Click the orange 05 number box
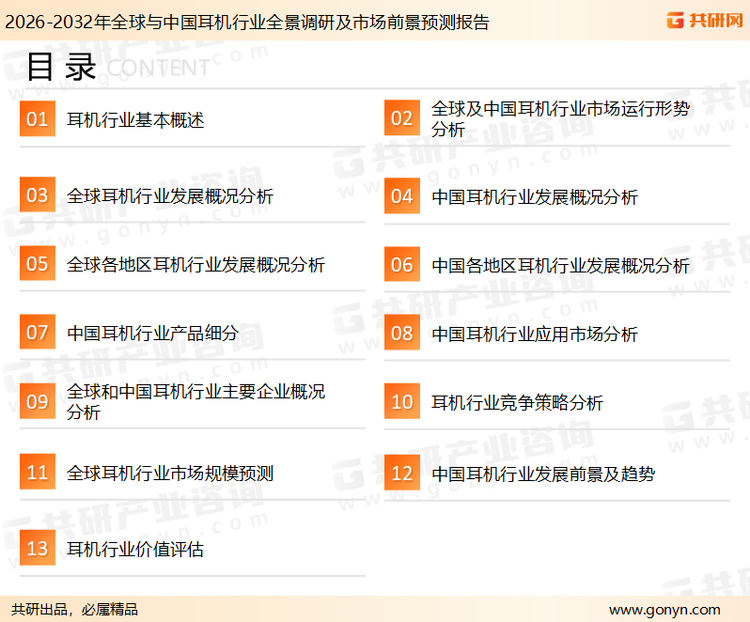This screenshot has width=750, height=622. tap(37, 263)
